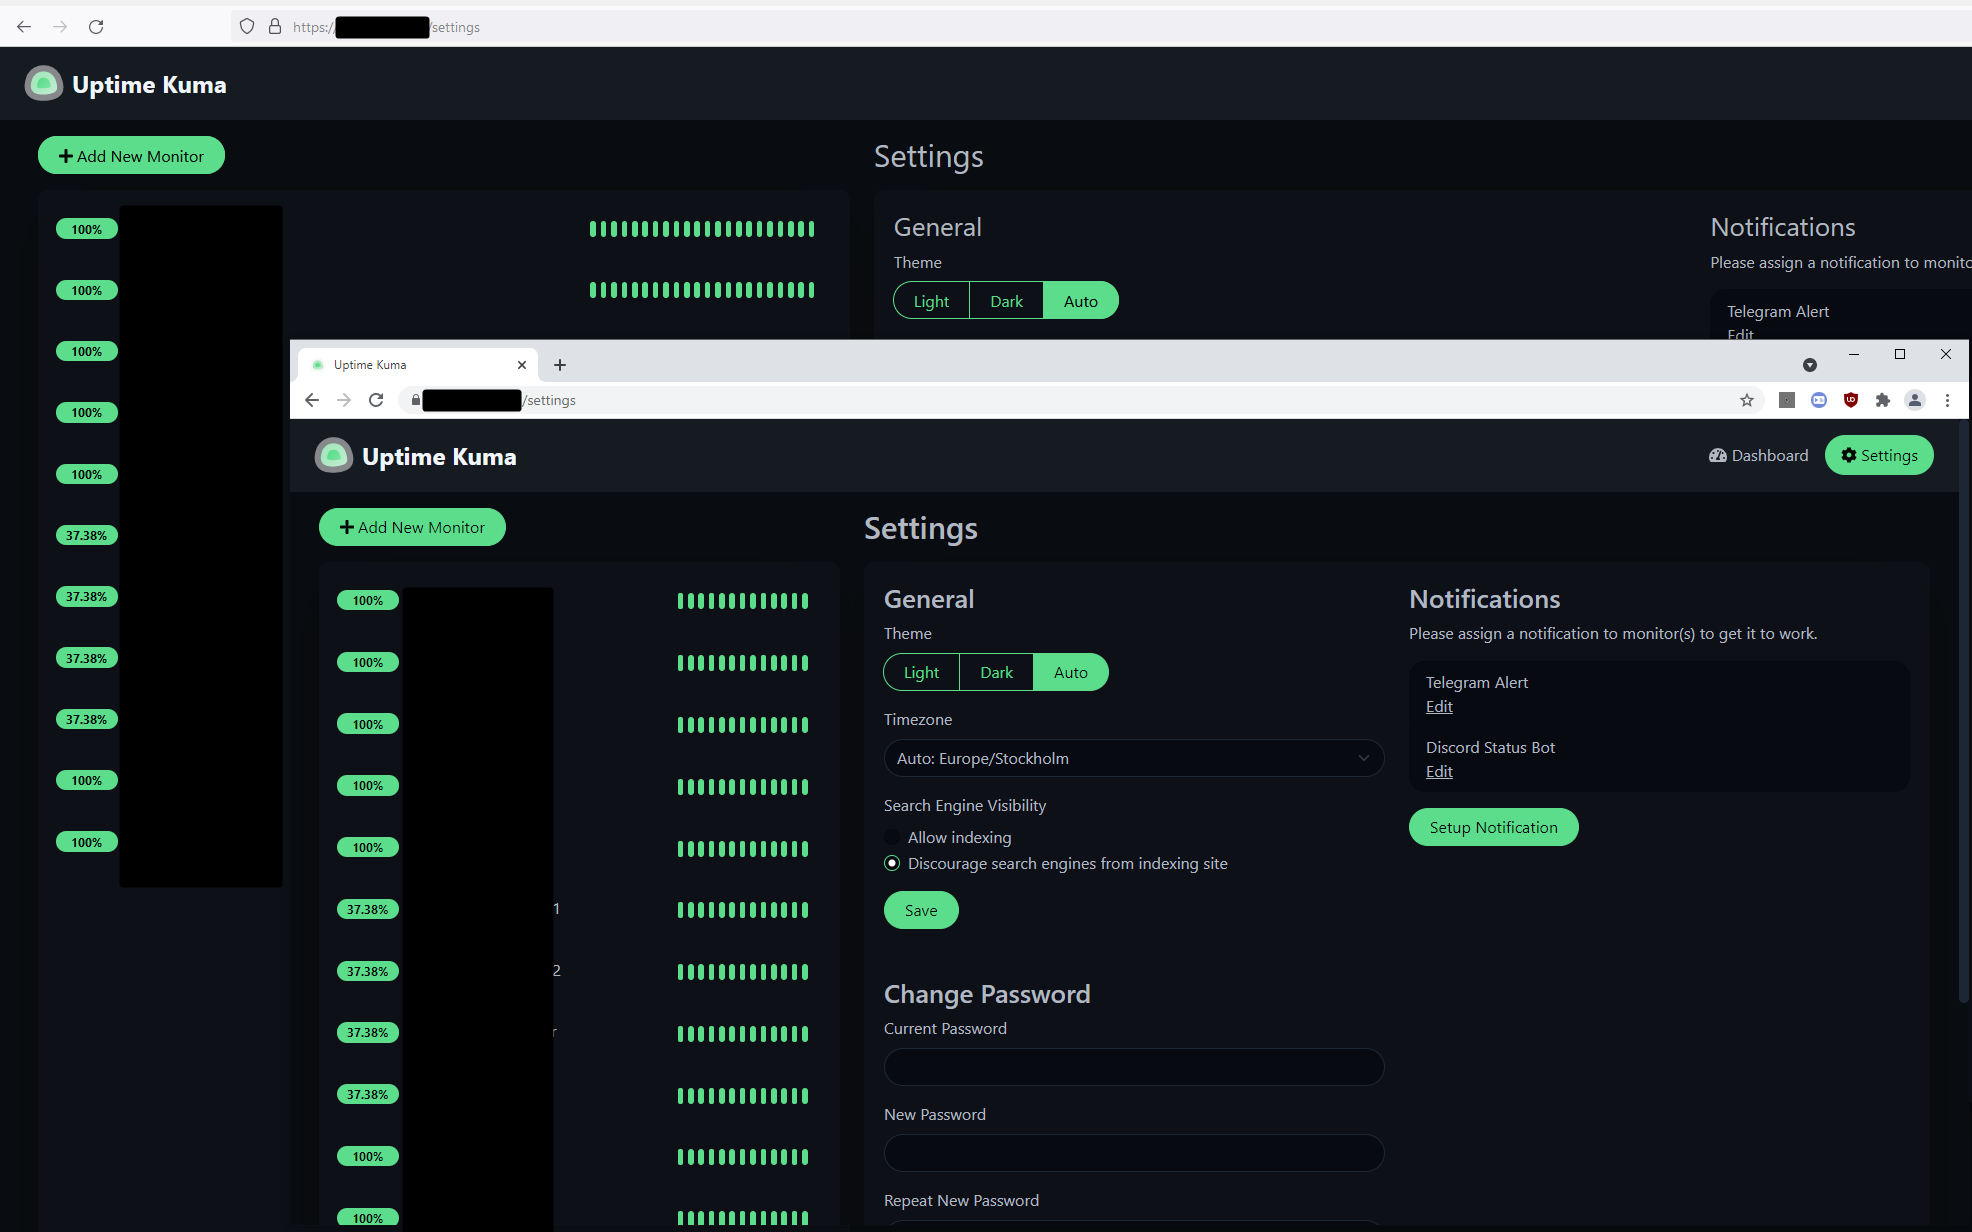The width and height of the screenshot is (1972, 1232).
Task: Open the Chrome profile avatar menu
Action: [1915, 400]
